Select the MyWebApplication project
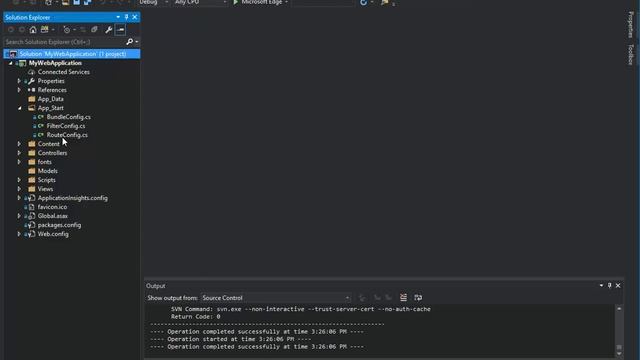This screenshot has width=640, height=360. tap(55, 63)
